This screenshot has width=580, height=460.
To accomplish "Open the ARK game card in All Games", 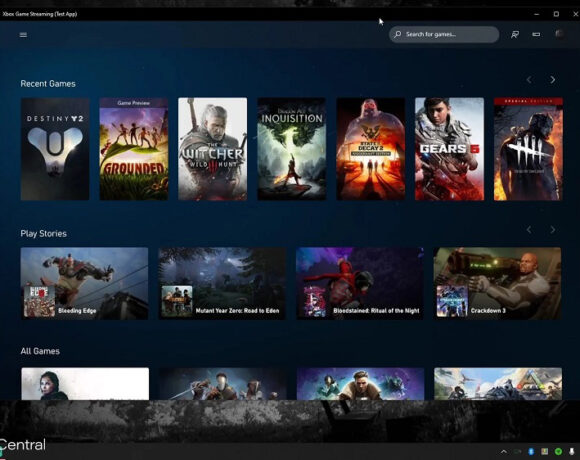I will click(x=498, y=383).
